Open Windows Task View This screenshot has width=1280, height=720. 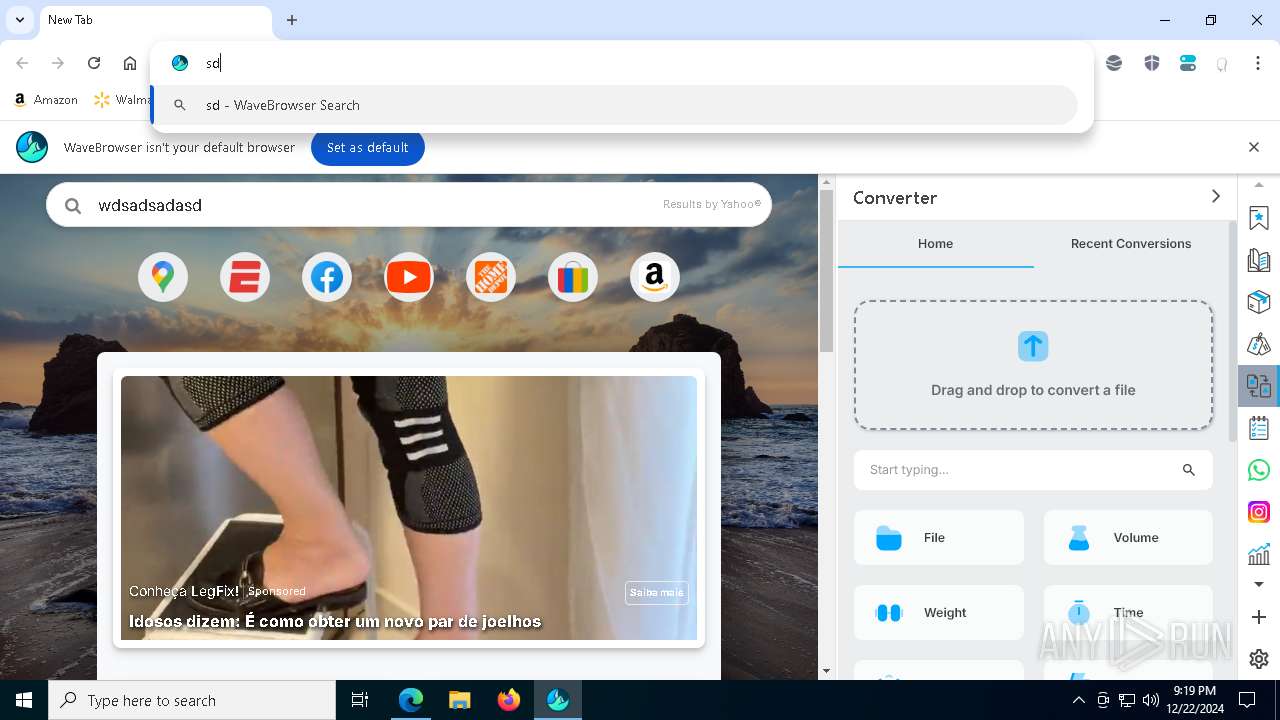click(x=360, y=700)
